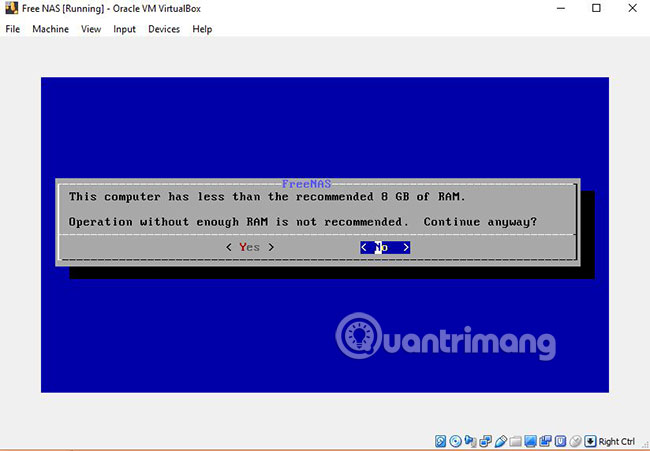
Task: Open the Help menu
Action: click(x=202, y=29)
